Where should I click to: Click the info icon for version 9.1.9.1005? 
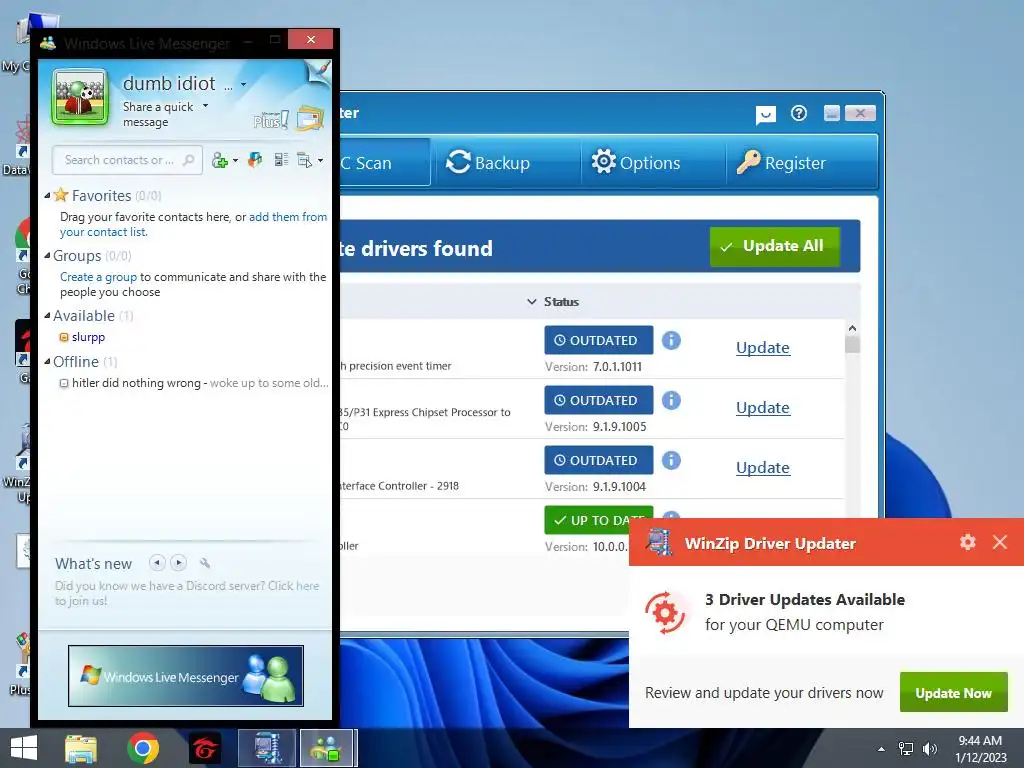(x=671, y=400)
